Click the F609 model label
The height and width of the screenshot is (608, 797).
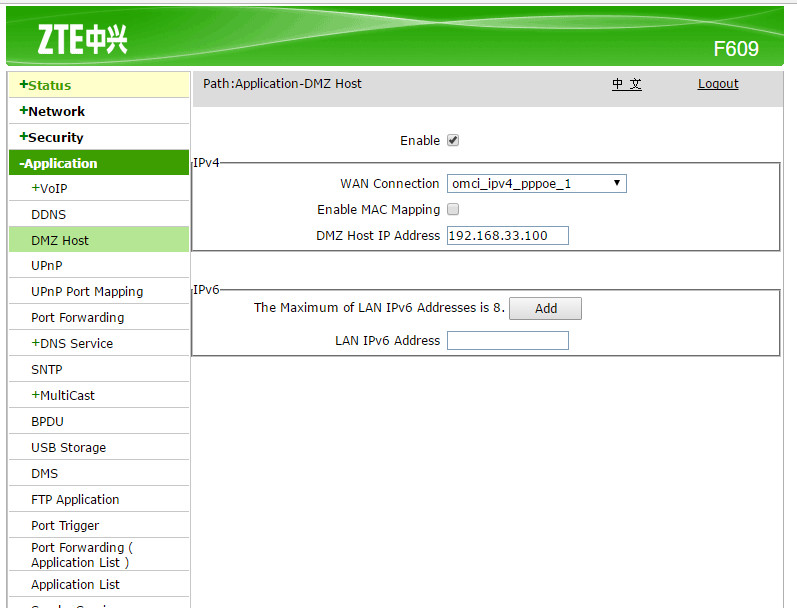(736, 49)
